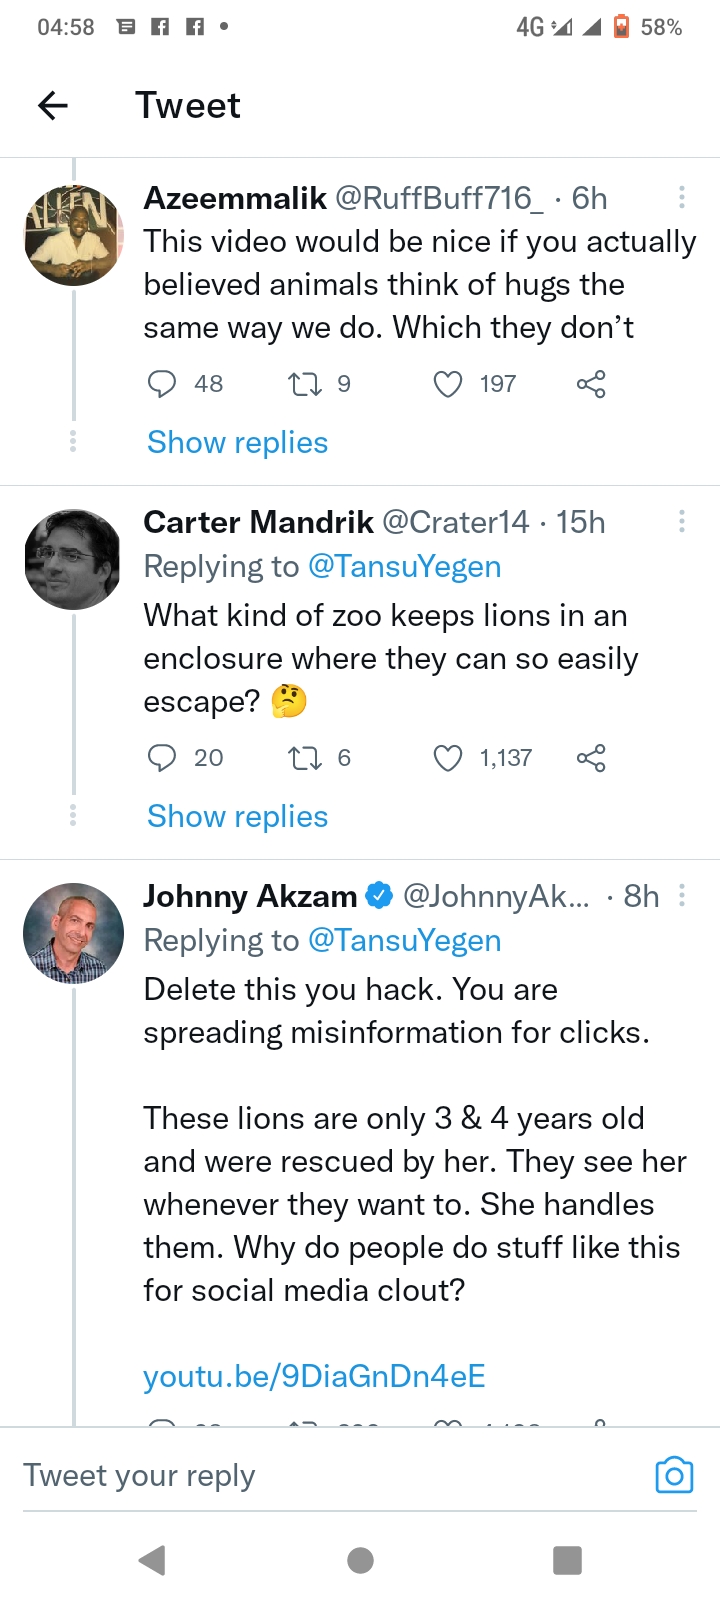Show replies under Carter Mandrik's tweet
The height and width of the screenshot is (1600, 720).
coord(237,816)
